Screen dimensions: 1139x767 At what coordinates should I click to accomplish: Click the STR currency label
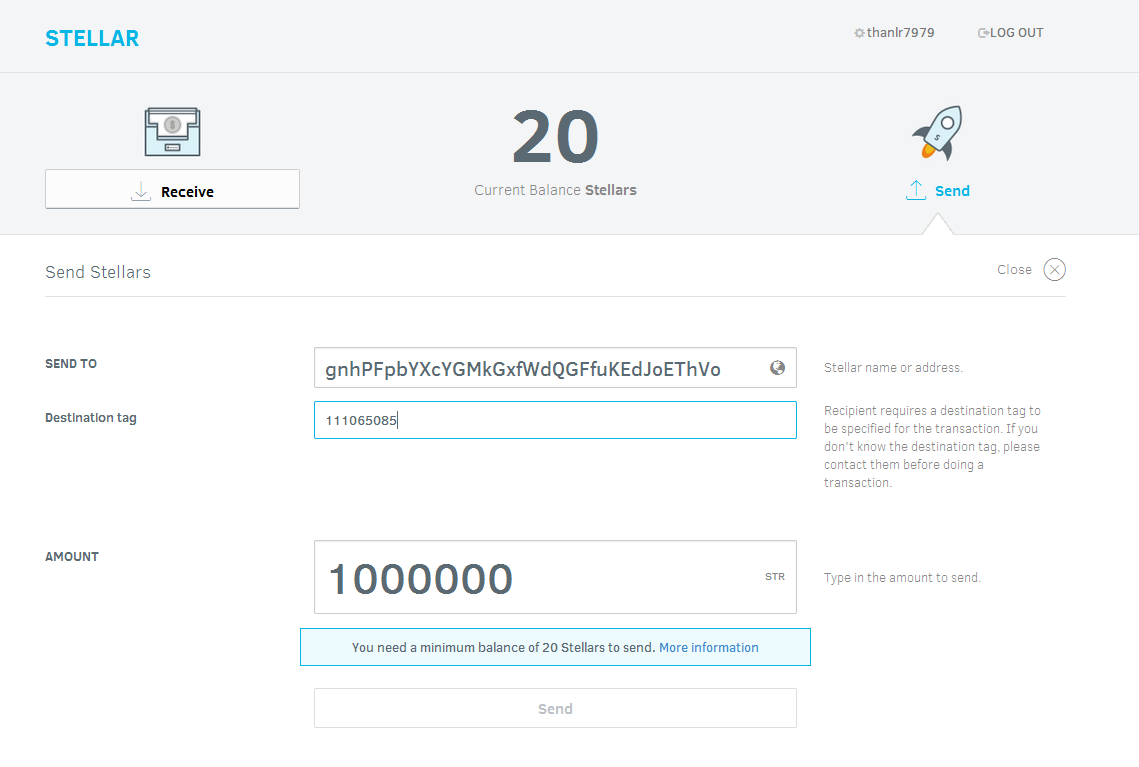pyautogui.click(x=774, y=577)
